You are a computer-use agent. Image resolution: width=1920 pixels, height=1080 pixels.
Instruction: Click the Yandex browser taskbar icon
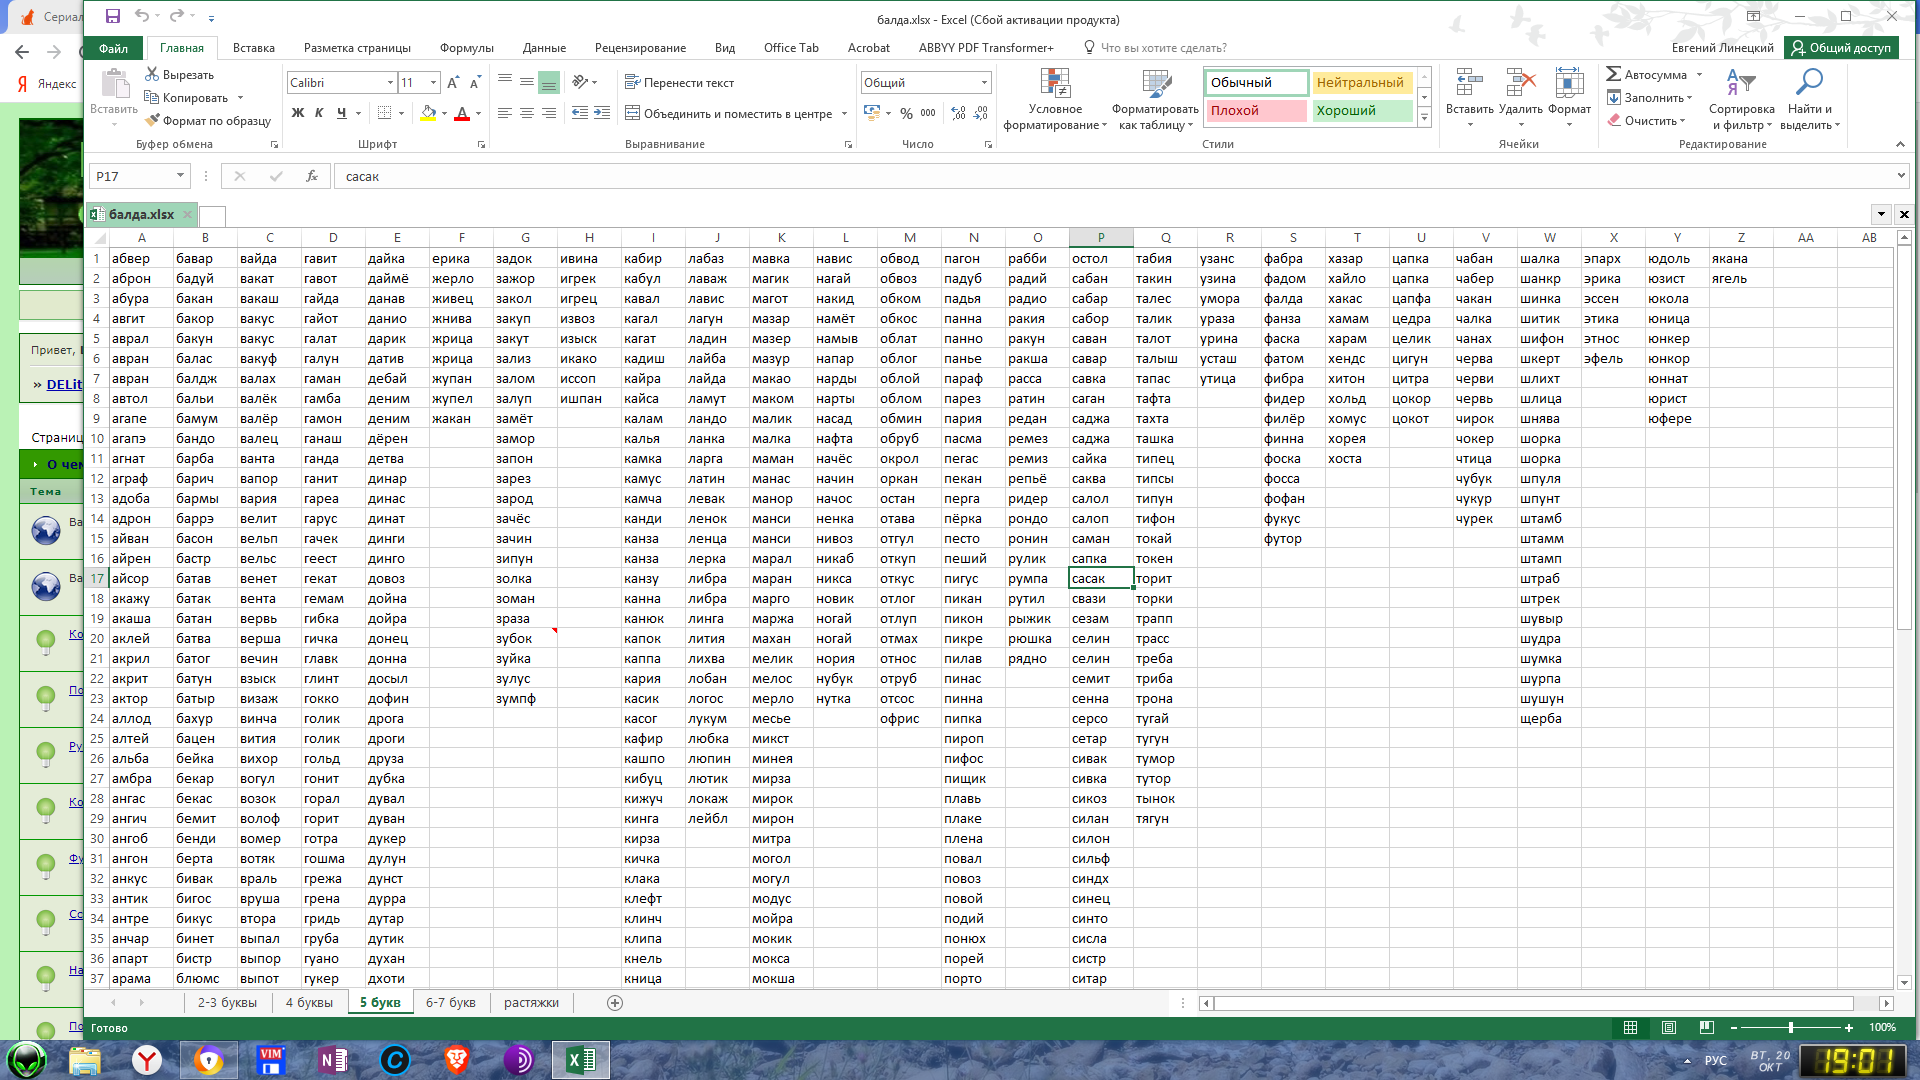point(146,1060)
